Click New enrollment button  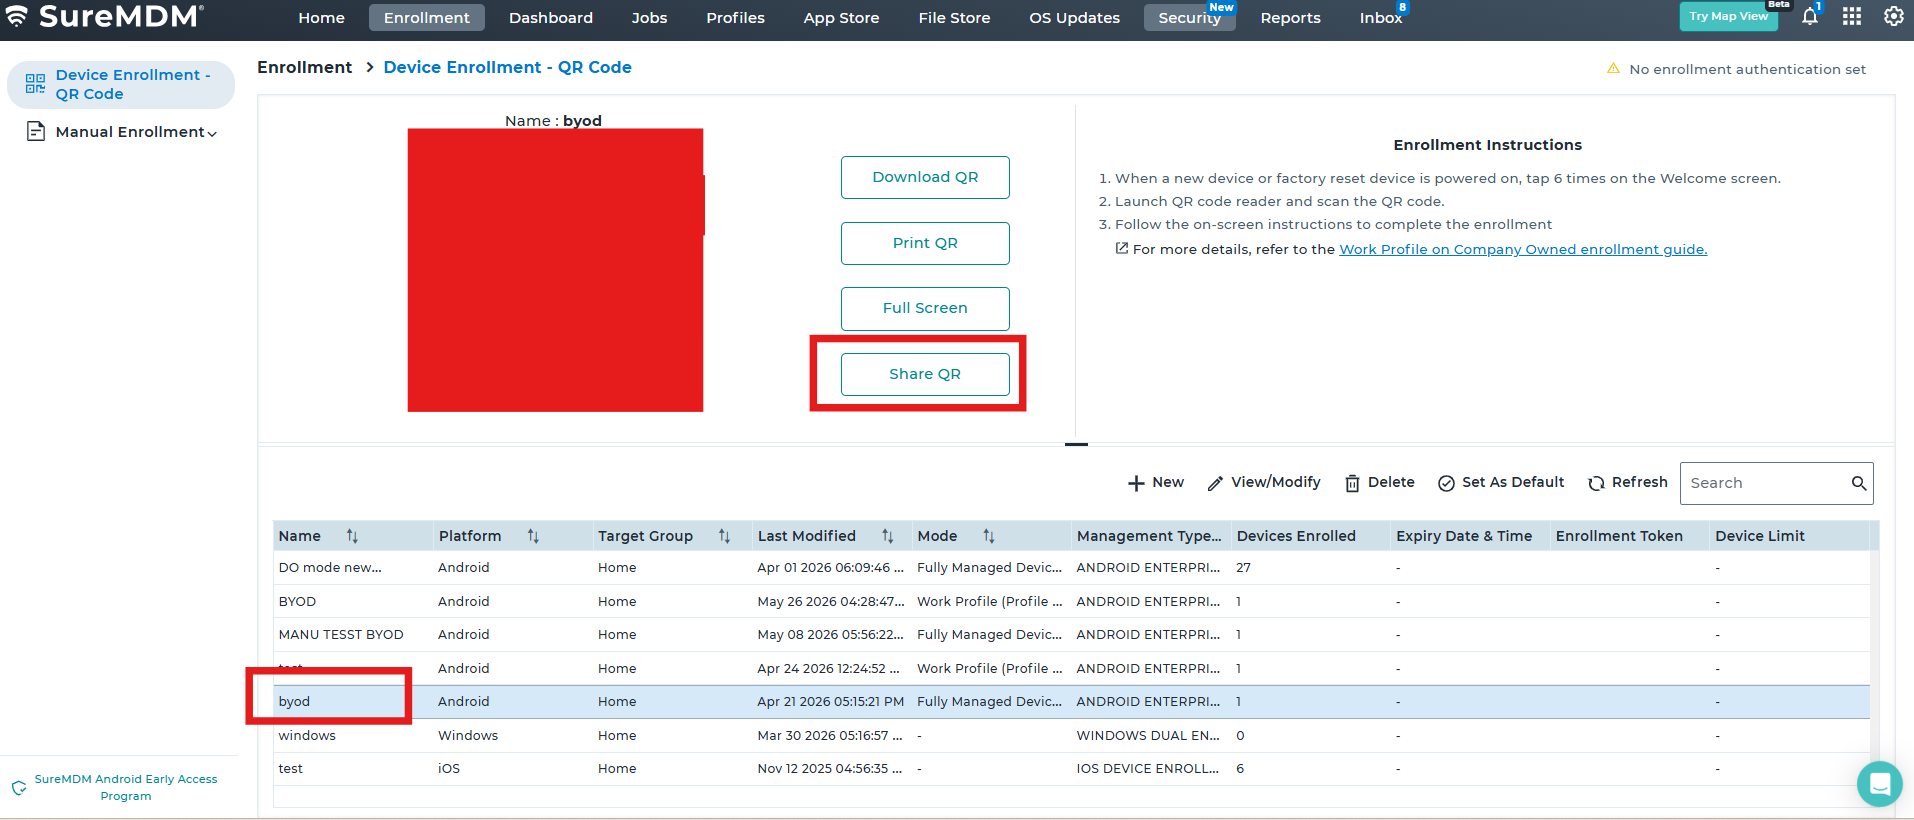click(1156, 483)
